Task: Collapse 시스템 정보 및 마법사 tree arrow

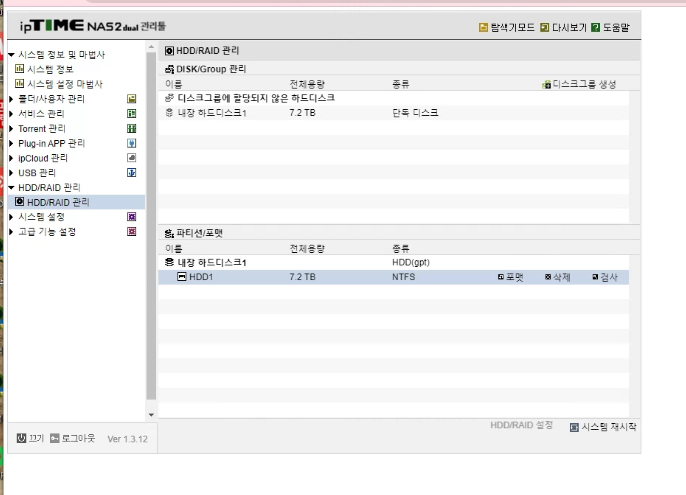Action: [x=11, y=55]
